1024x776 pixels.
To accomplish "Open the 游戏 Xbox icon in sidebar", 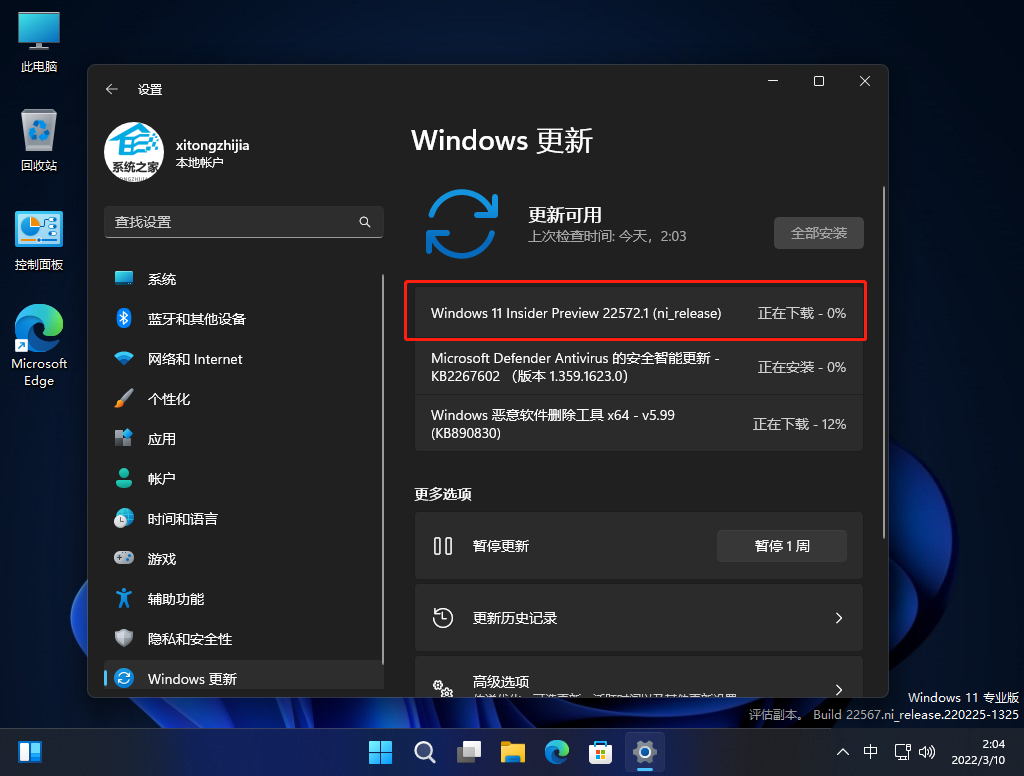I will point(123,559).
